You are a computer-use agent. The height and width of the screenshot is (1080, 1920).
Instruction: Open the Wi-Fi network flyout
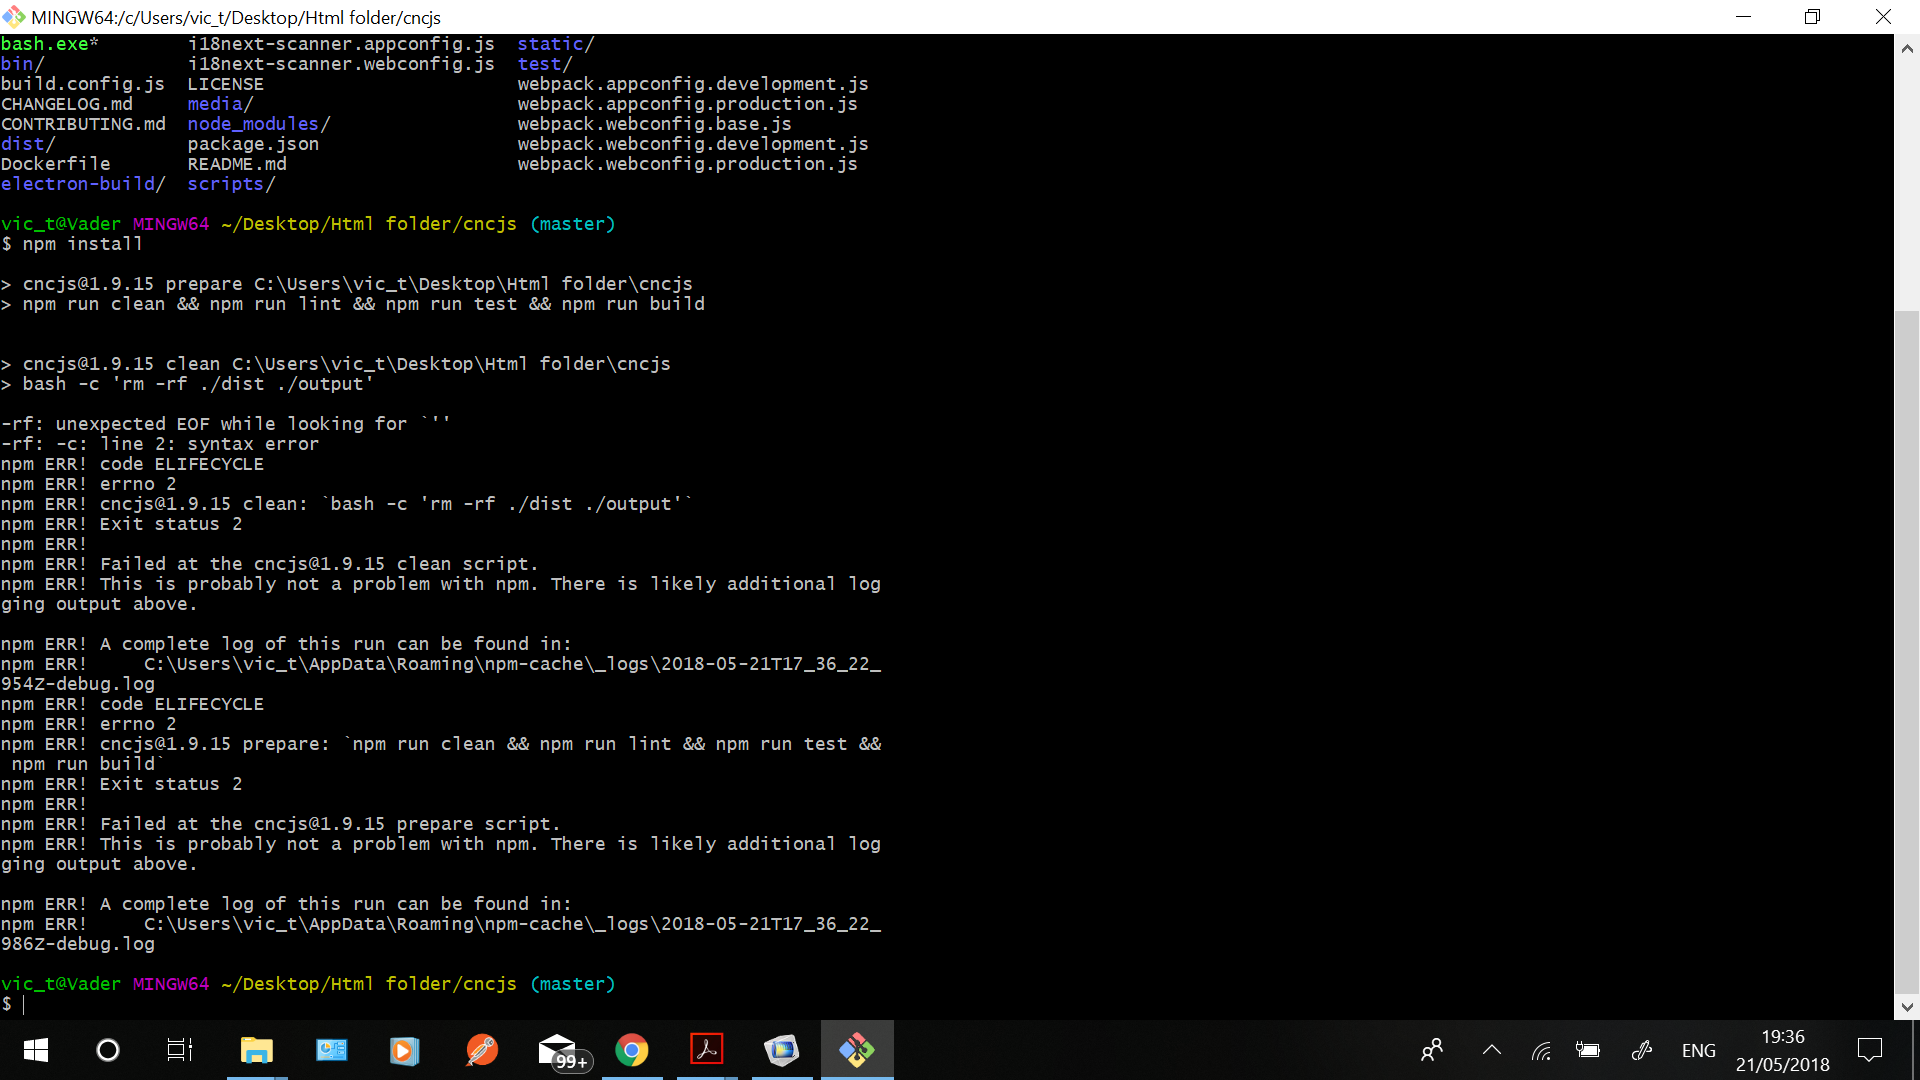[1541, 1050]
